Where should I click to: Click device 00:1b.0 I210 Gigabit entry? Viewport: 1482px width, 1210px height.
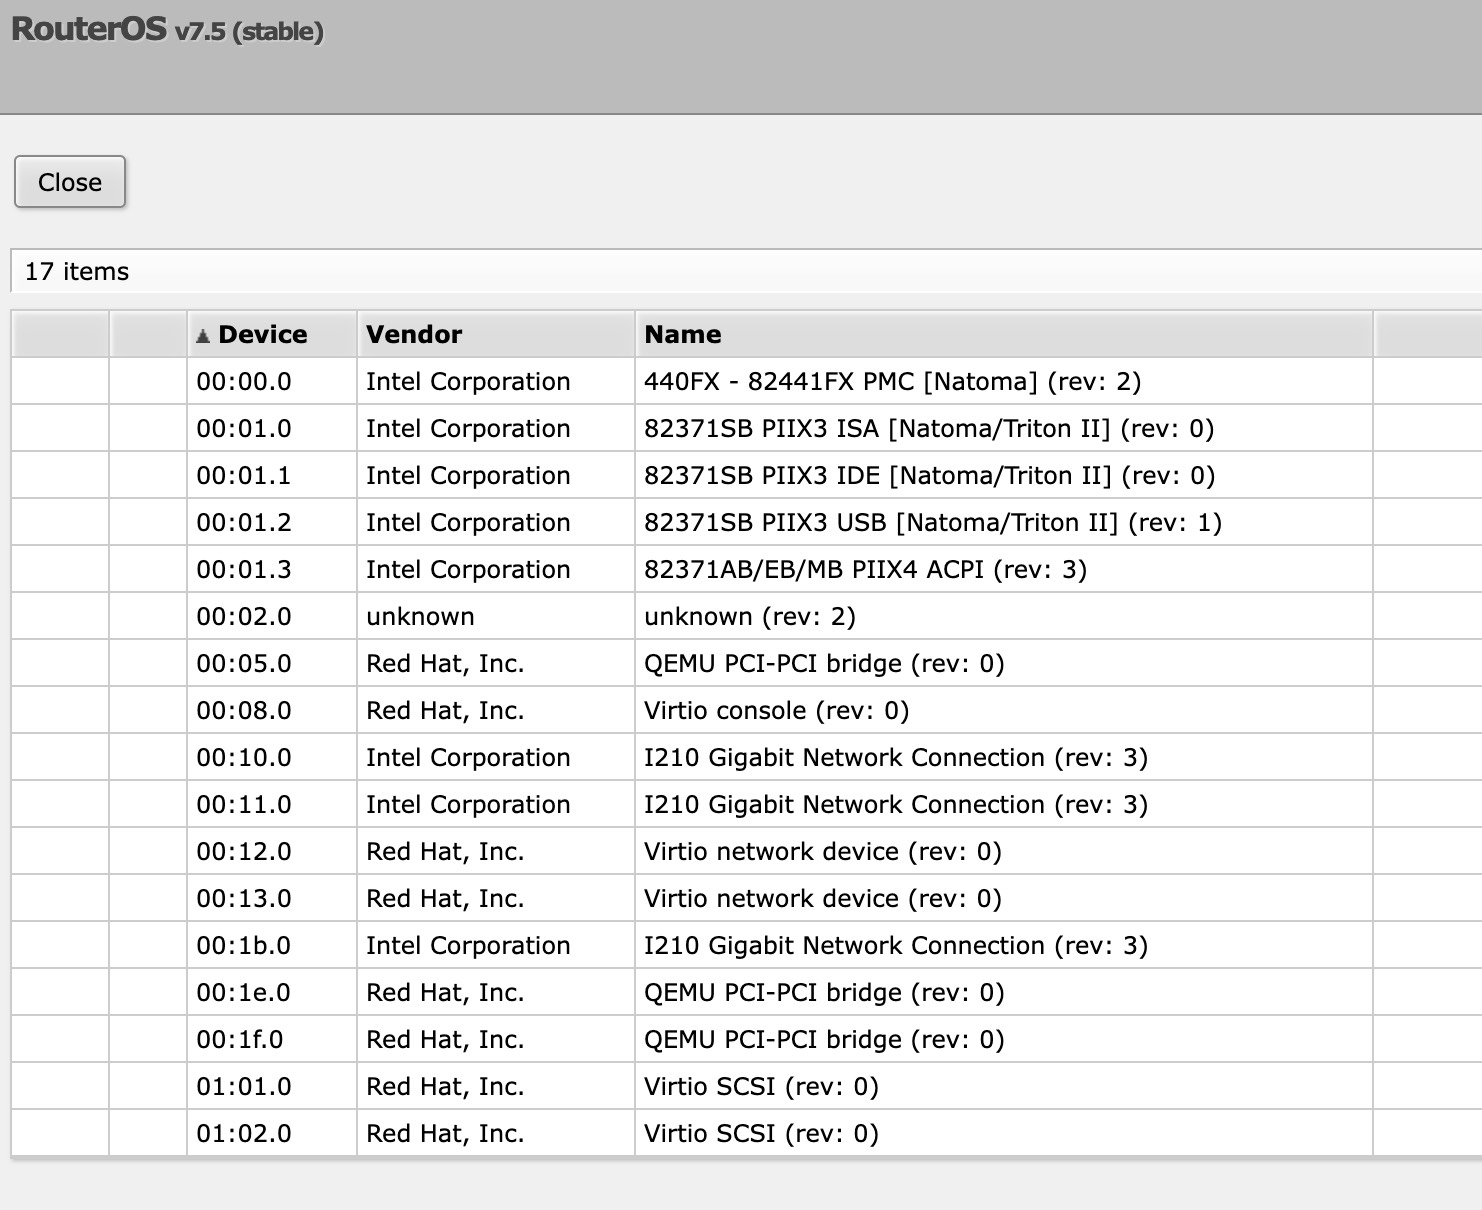point(895,945)
